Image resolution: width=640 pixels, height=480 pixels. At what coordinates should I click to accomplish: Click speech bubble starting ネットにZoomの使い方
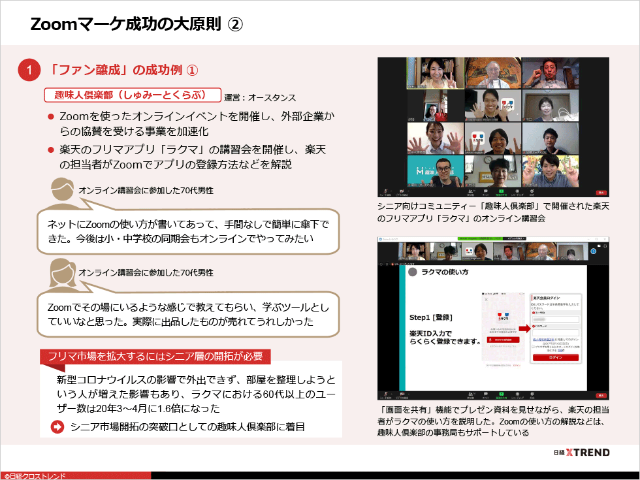188,231
